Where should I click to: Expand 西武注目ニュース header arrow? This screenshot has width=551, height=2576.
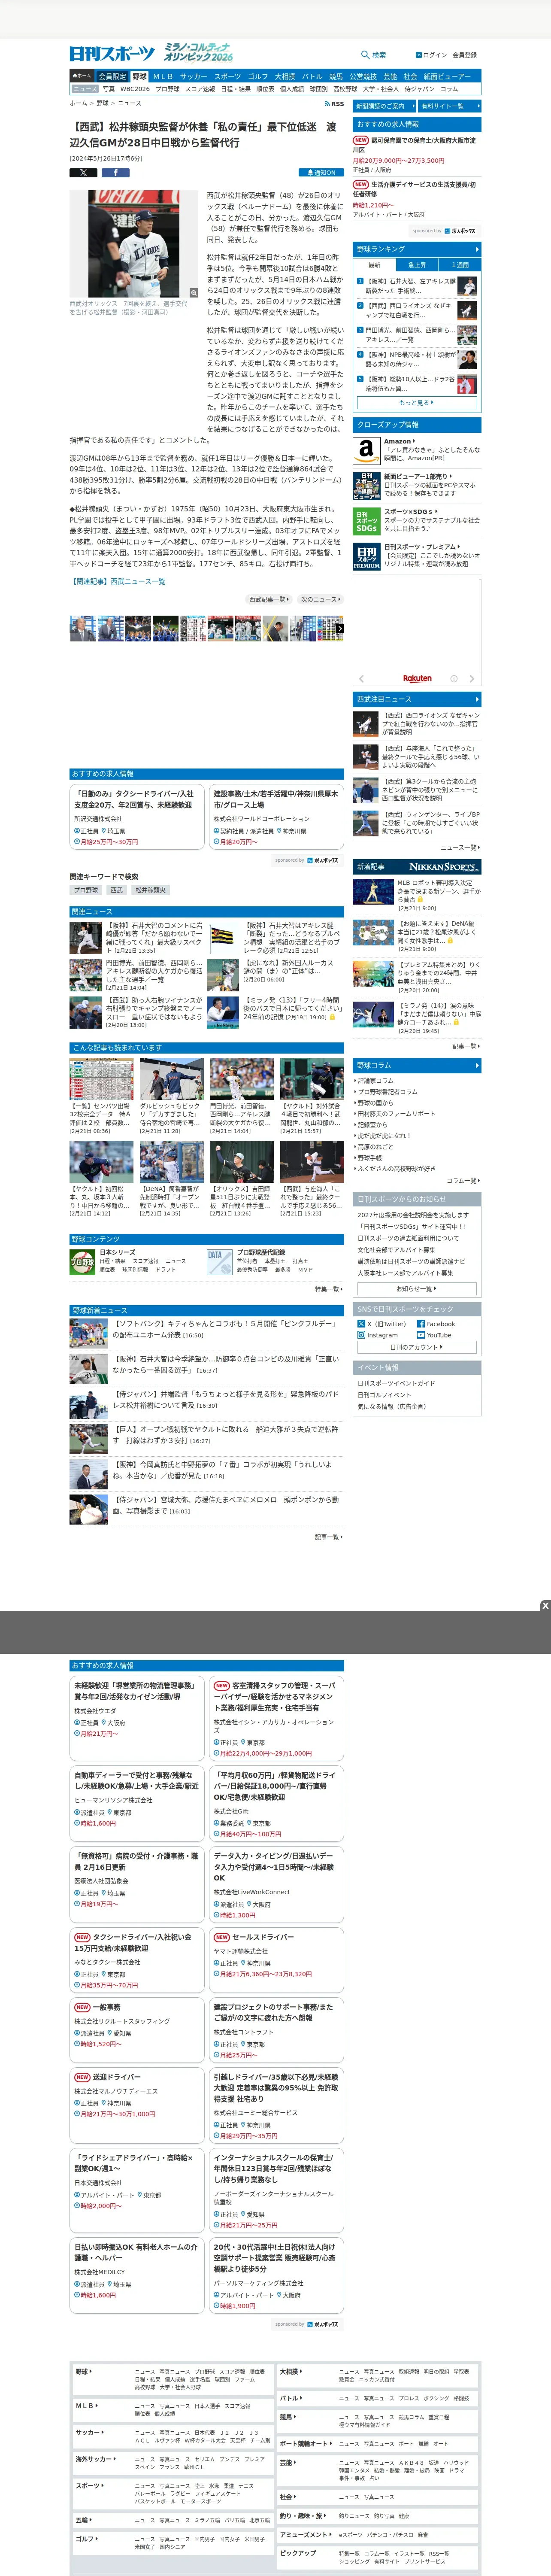pos(477,699)
